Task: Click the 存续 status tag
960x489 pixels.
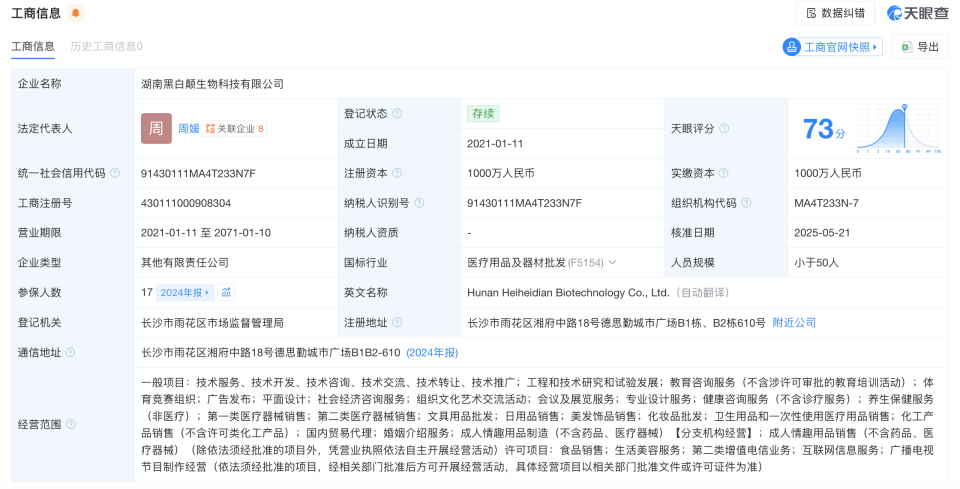Action: 483,113
